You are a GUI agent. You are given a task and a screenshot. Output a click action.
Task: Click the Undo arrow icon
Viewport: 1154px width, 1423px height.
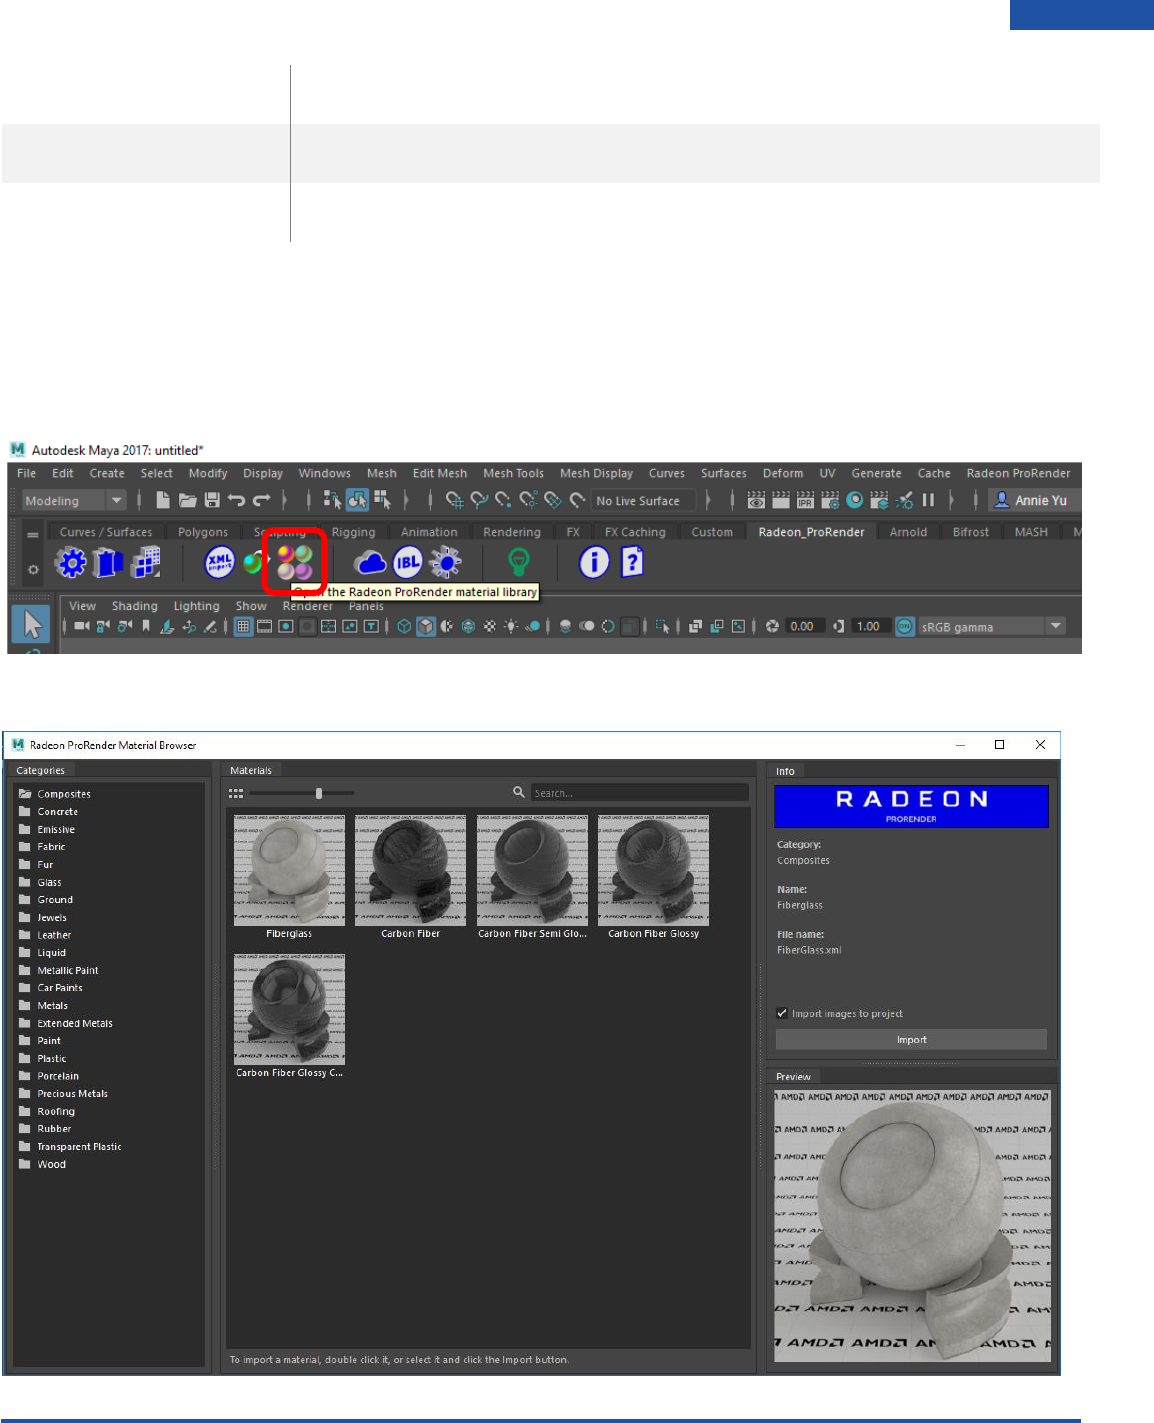[x=236, y=500]
